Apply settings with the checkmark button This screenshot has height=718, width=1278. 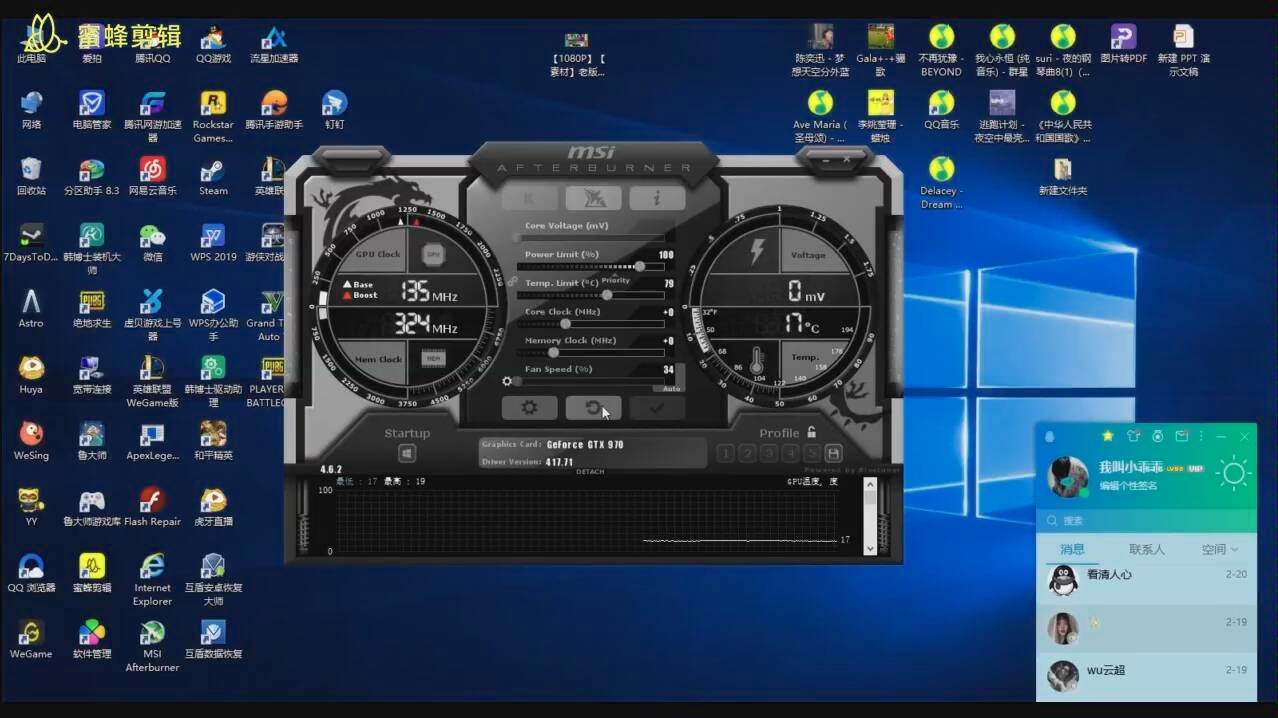[657, 407]
